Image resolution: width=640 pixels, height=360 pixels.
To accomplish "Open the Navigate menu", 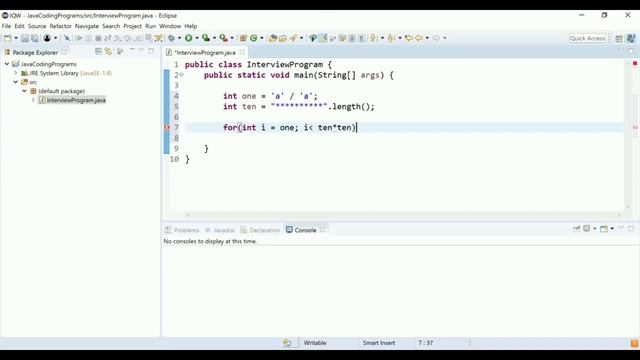I will [x=87, y=26].
